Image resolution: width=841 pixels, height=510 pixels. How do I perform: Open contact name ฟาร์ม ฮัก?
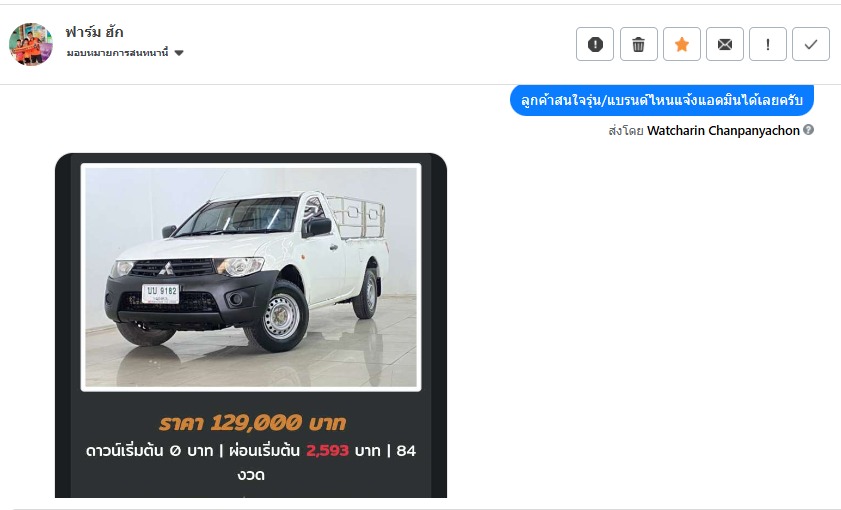tap(94, 32)
